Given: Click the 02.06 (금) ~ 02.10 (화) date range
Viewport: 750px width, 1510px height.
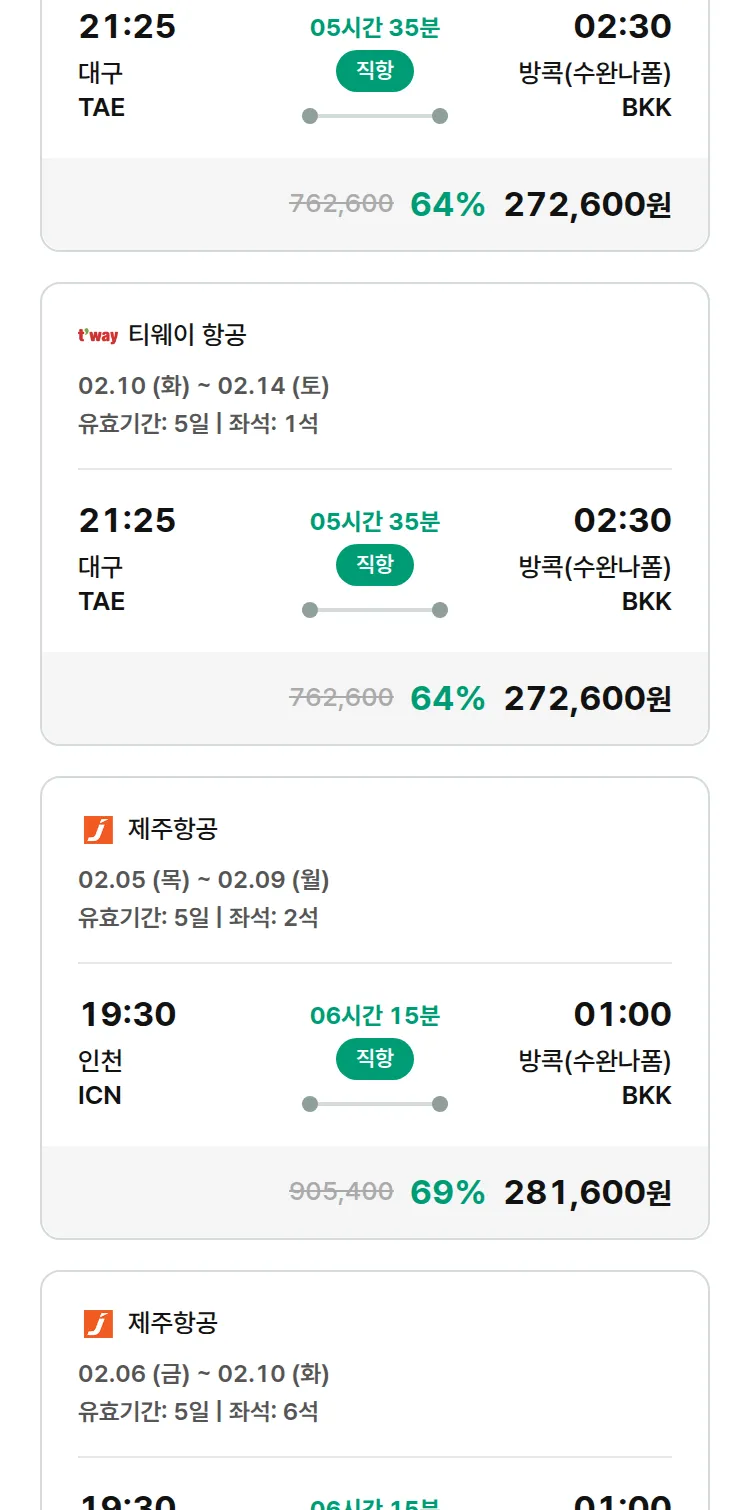Looking at the screenshot, I should 204,1374.
